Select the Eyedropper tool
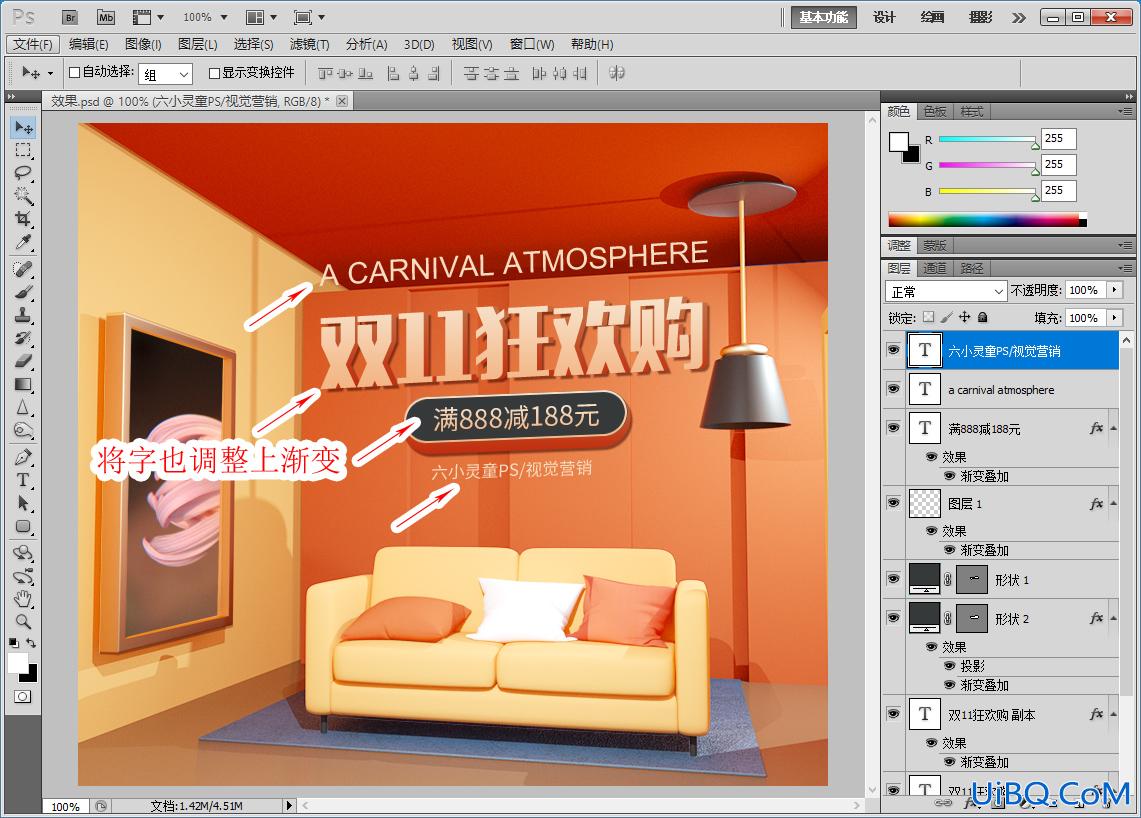Image resolution: width=1141 pixels, height=818 pixels. (x=23, y=242)
